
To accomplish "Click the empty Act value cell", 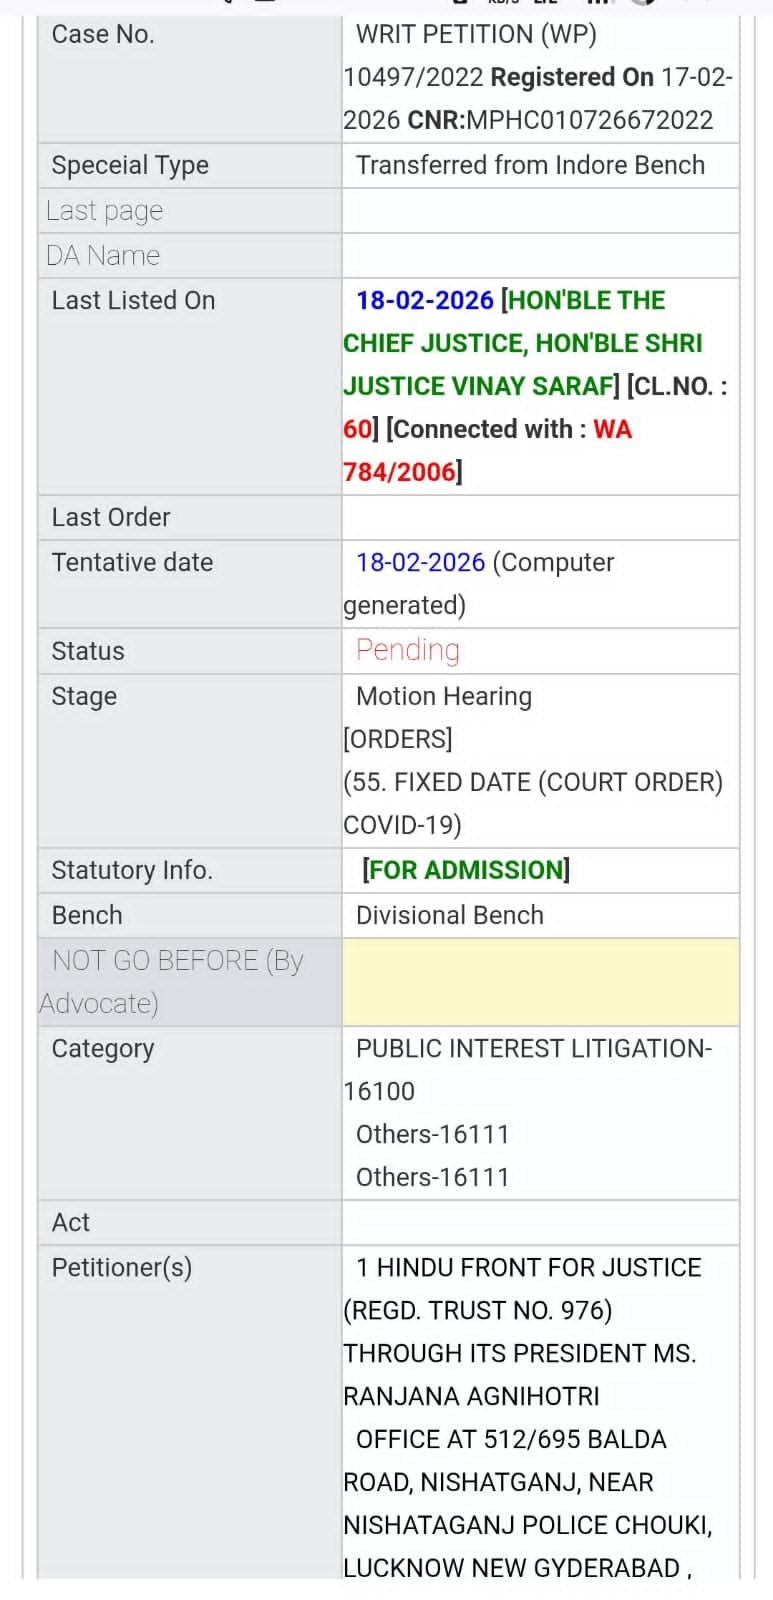I will point(540,1222).
